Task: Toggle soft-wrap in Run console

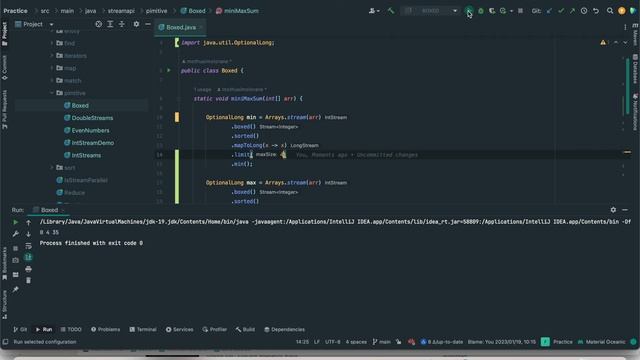Action: 28,246
